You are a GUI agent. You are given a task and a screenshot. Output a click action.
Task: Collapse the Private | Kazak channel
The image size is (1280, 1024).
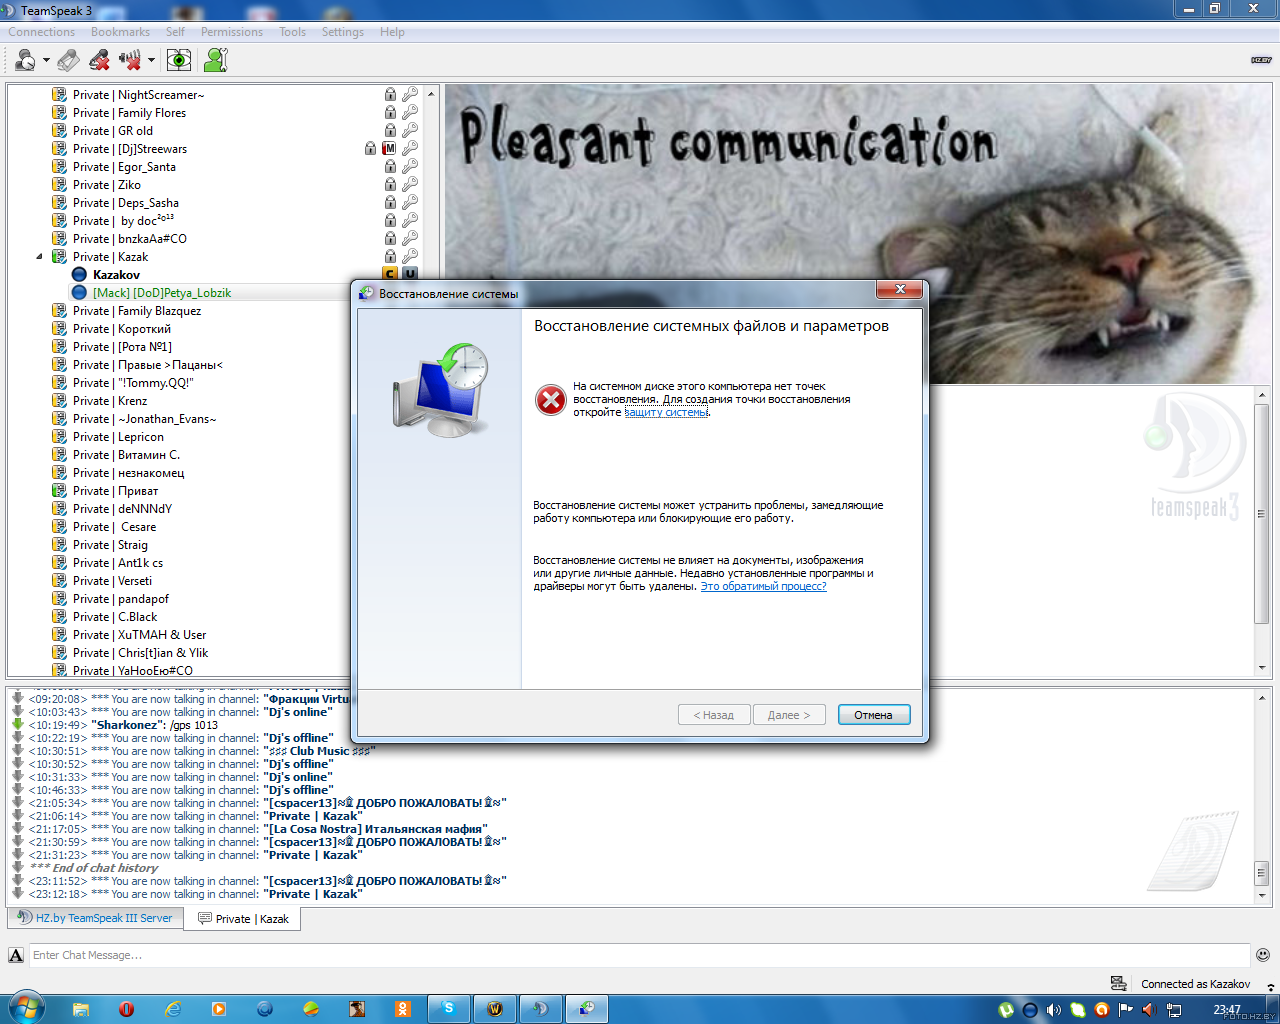click(x=40, y=257)
